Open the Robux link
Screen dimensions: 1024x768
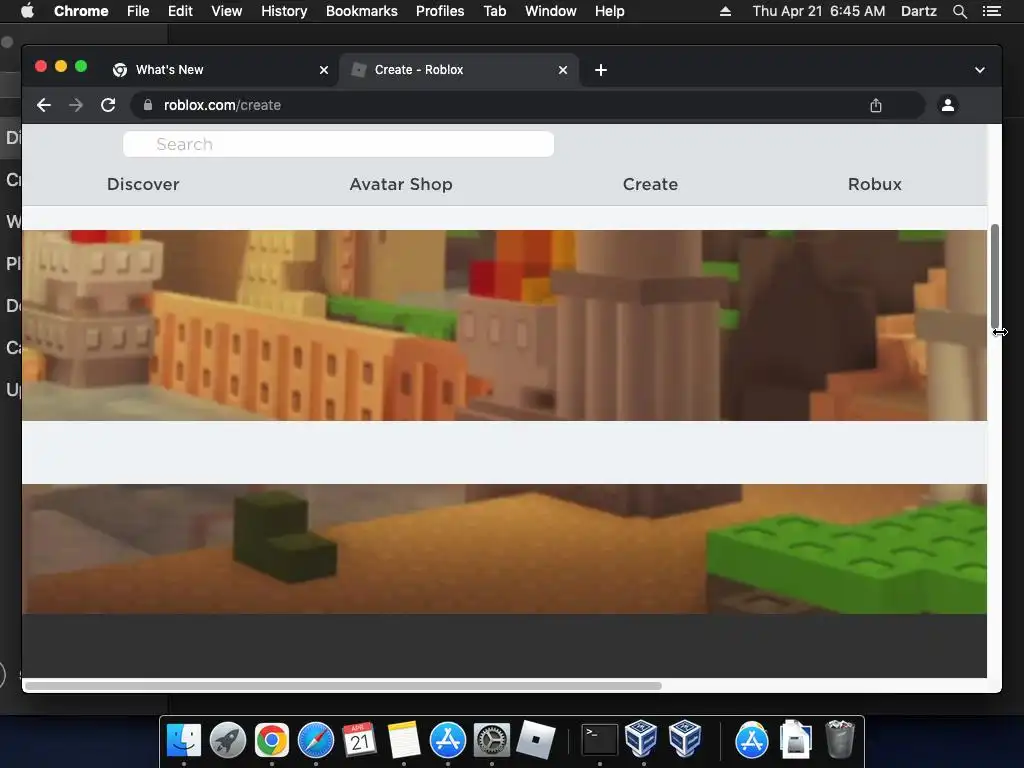874,184
